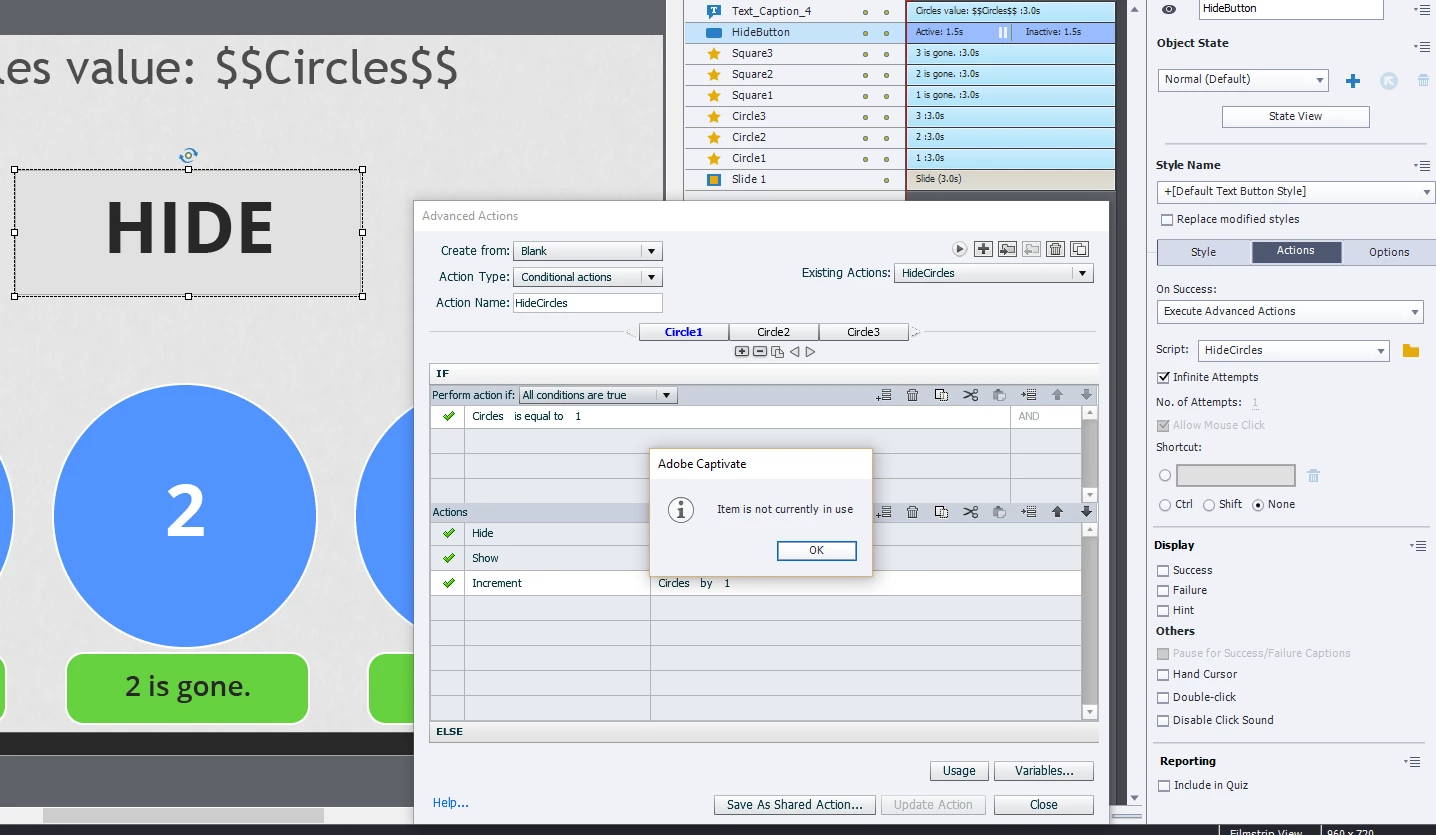Click the folder icon next to Script dropdown
This screenshot has height=835, width=1436.
point(1411,350)
